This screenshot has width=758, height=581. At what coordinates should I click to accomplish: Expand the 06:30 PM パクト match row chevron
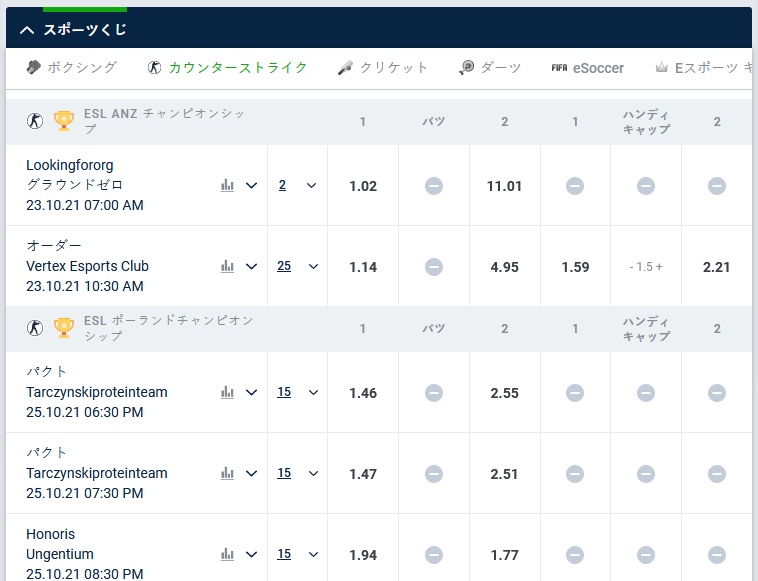click(x=251, y=392)
